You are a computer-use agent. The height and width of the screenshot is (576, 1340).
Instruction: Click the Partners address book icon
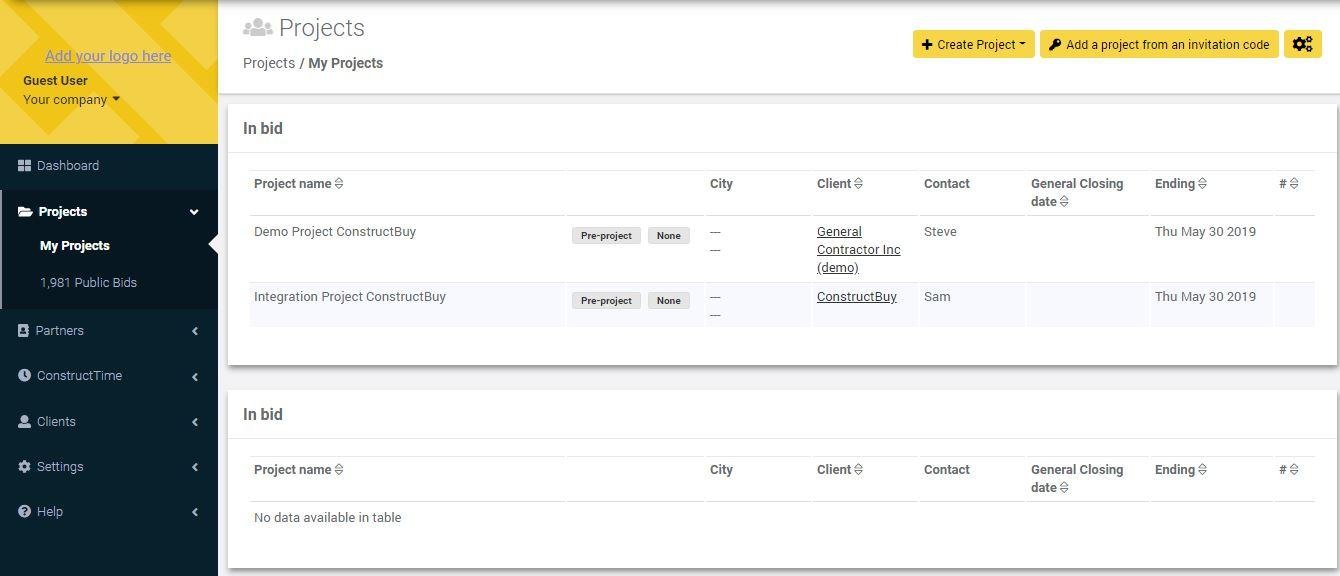24,331
